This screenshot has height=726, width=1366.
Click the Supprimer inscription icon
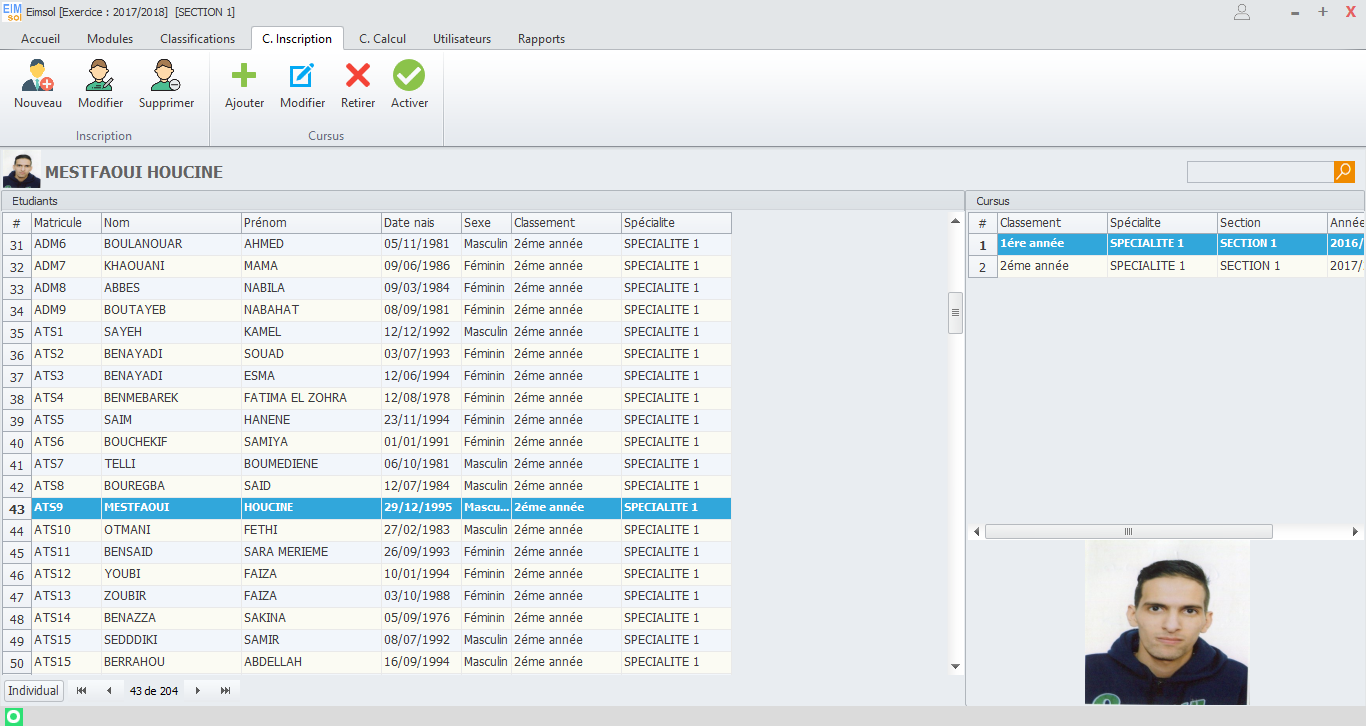[166, 76]
